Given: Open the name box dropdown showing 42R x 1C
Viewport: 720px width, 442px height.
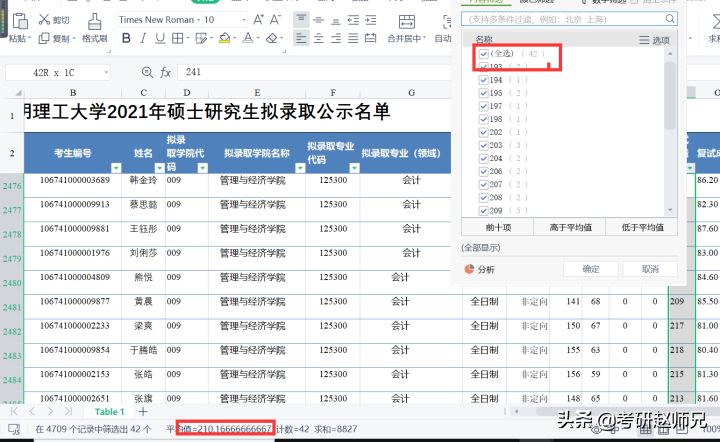Looking at the screenshot, I should [106, 72].
